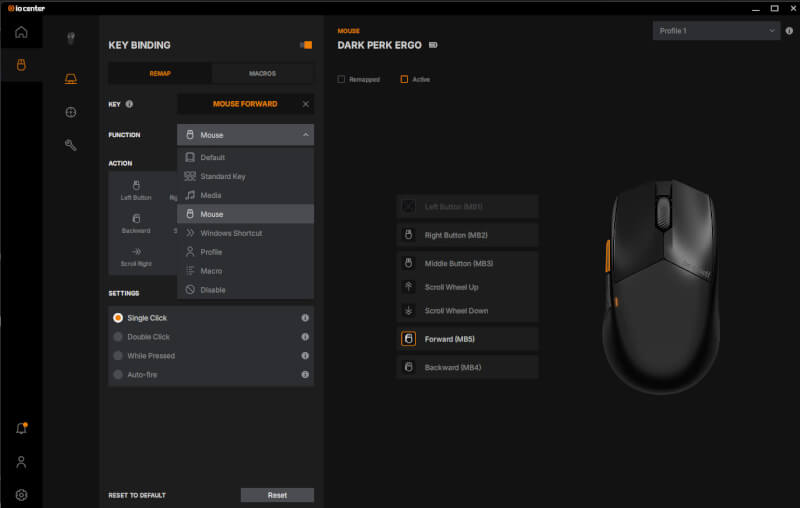Click the scroll wheel on mouse image
This screenshot has width=800, height=508.
pos(663,213)
